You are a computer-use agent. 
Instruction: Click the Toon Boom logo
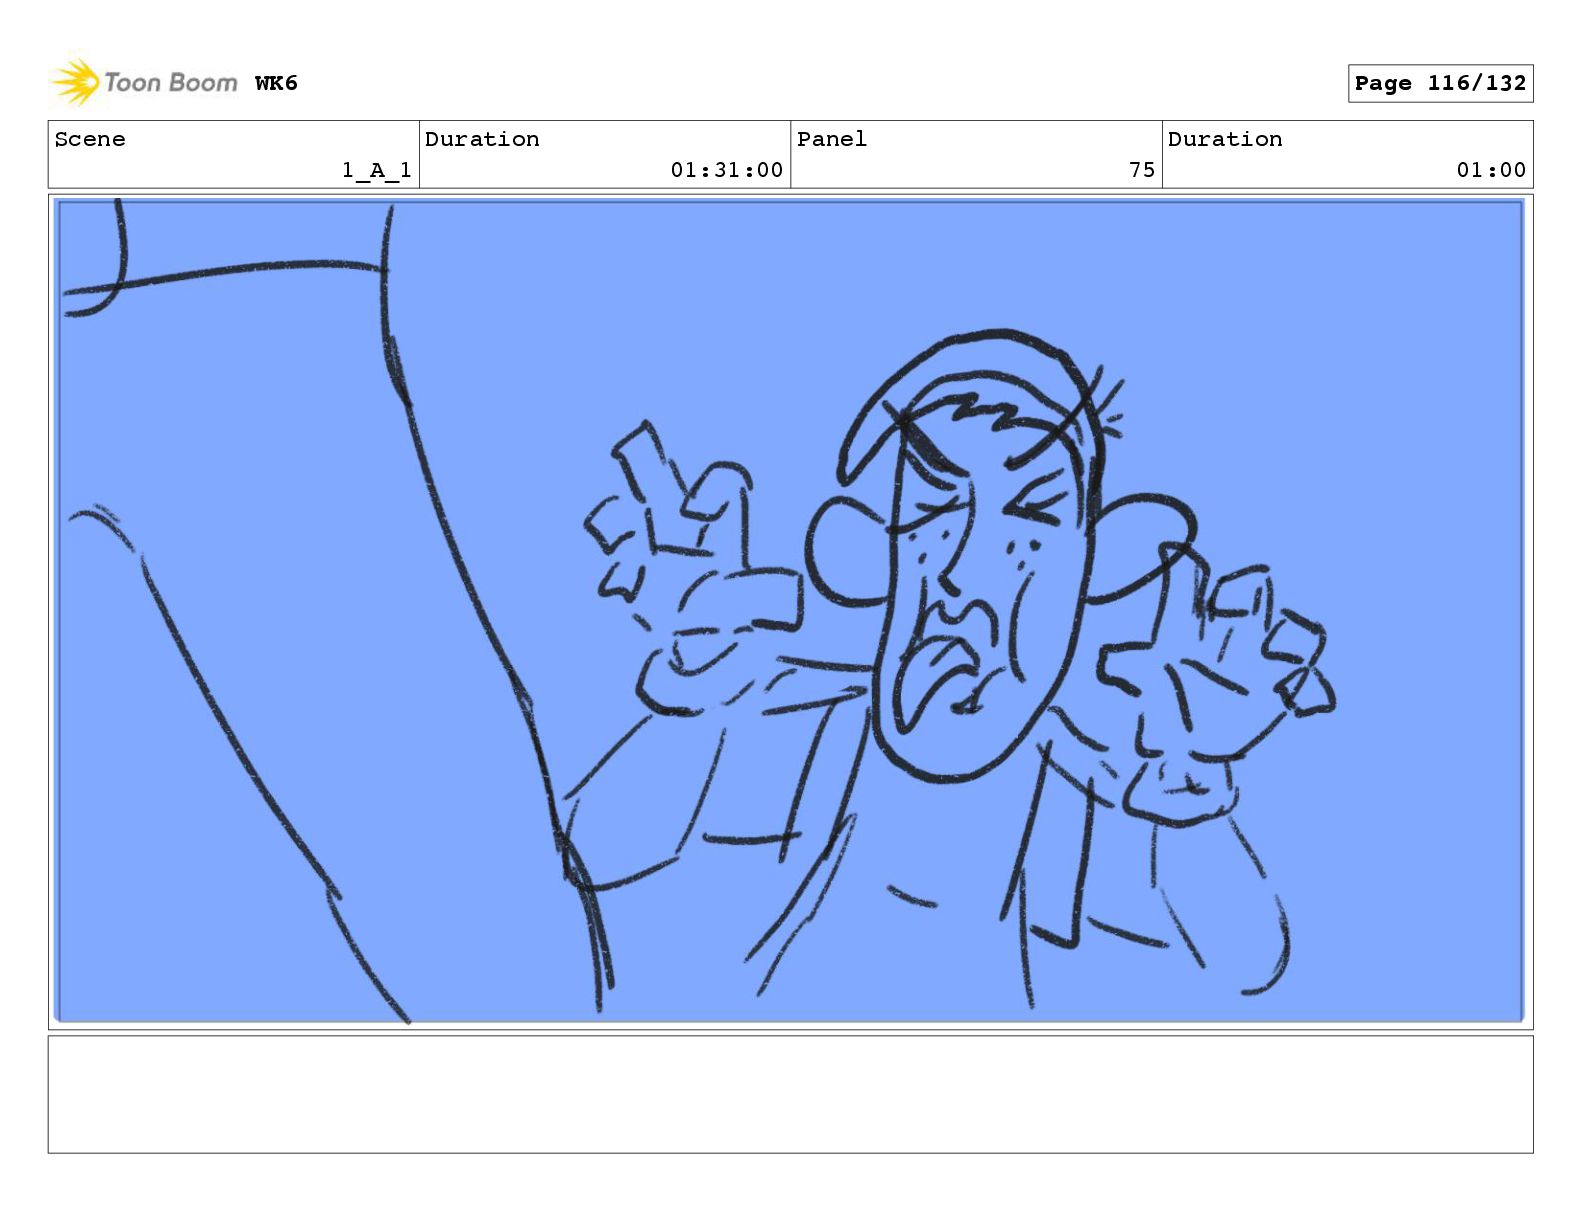click(144, 82)
